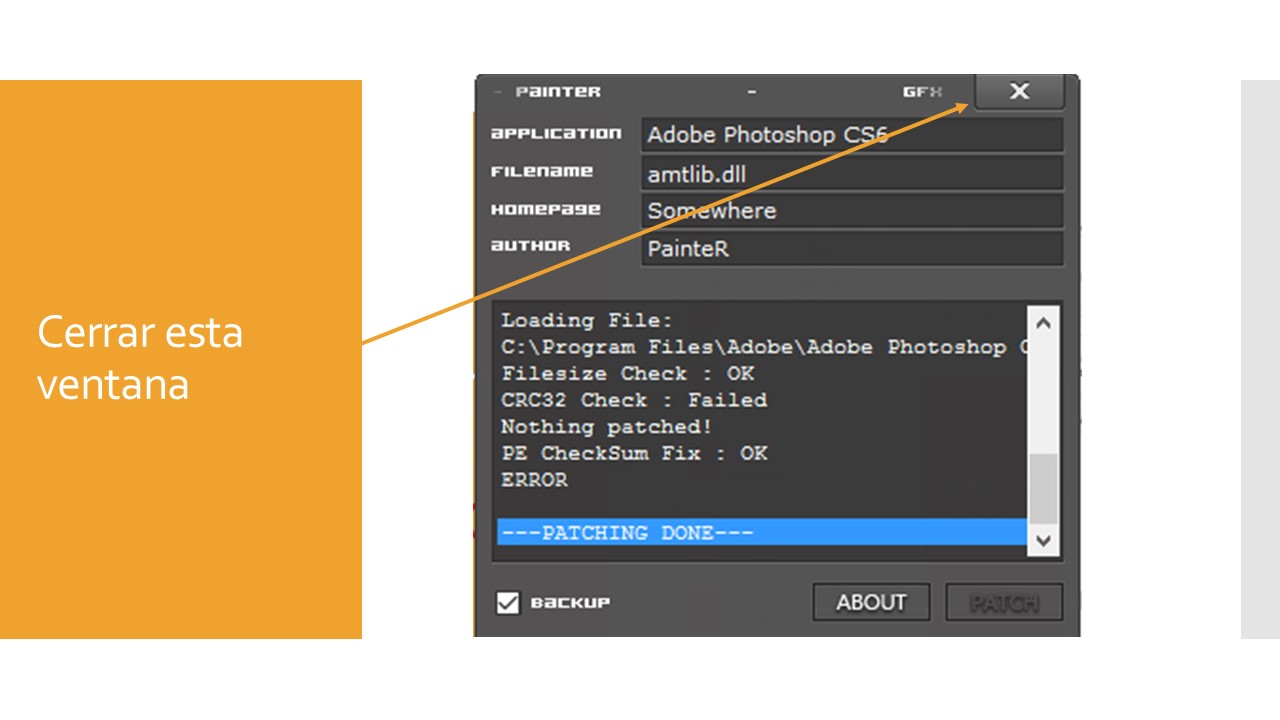Click the GFX label in title bar

click(922, 92)
